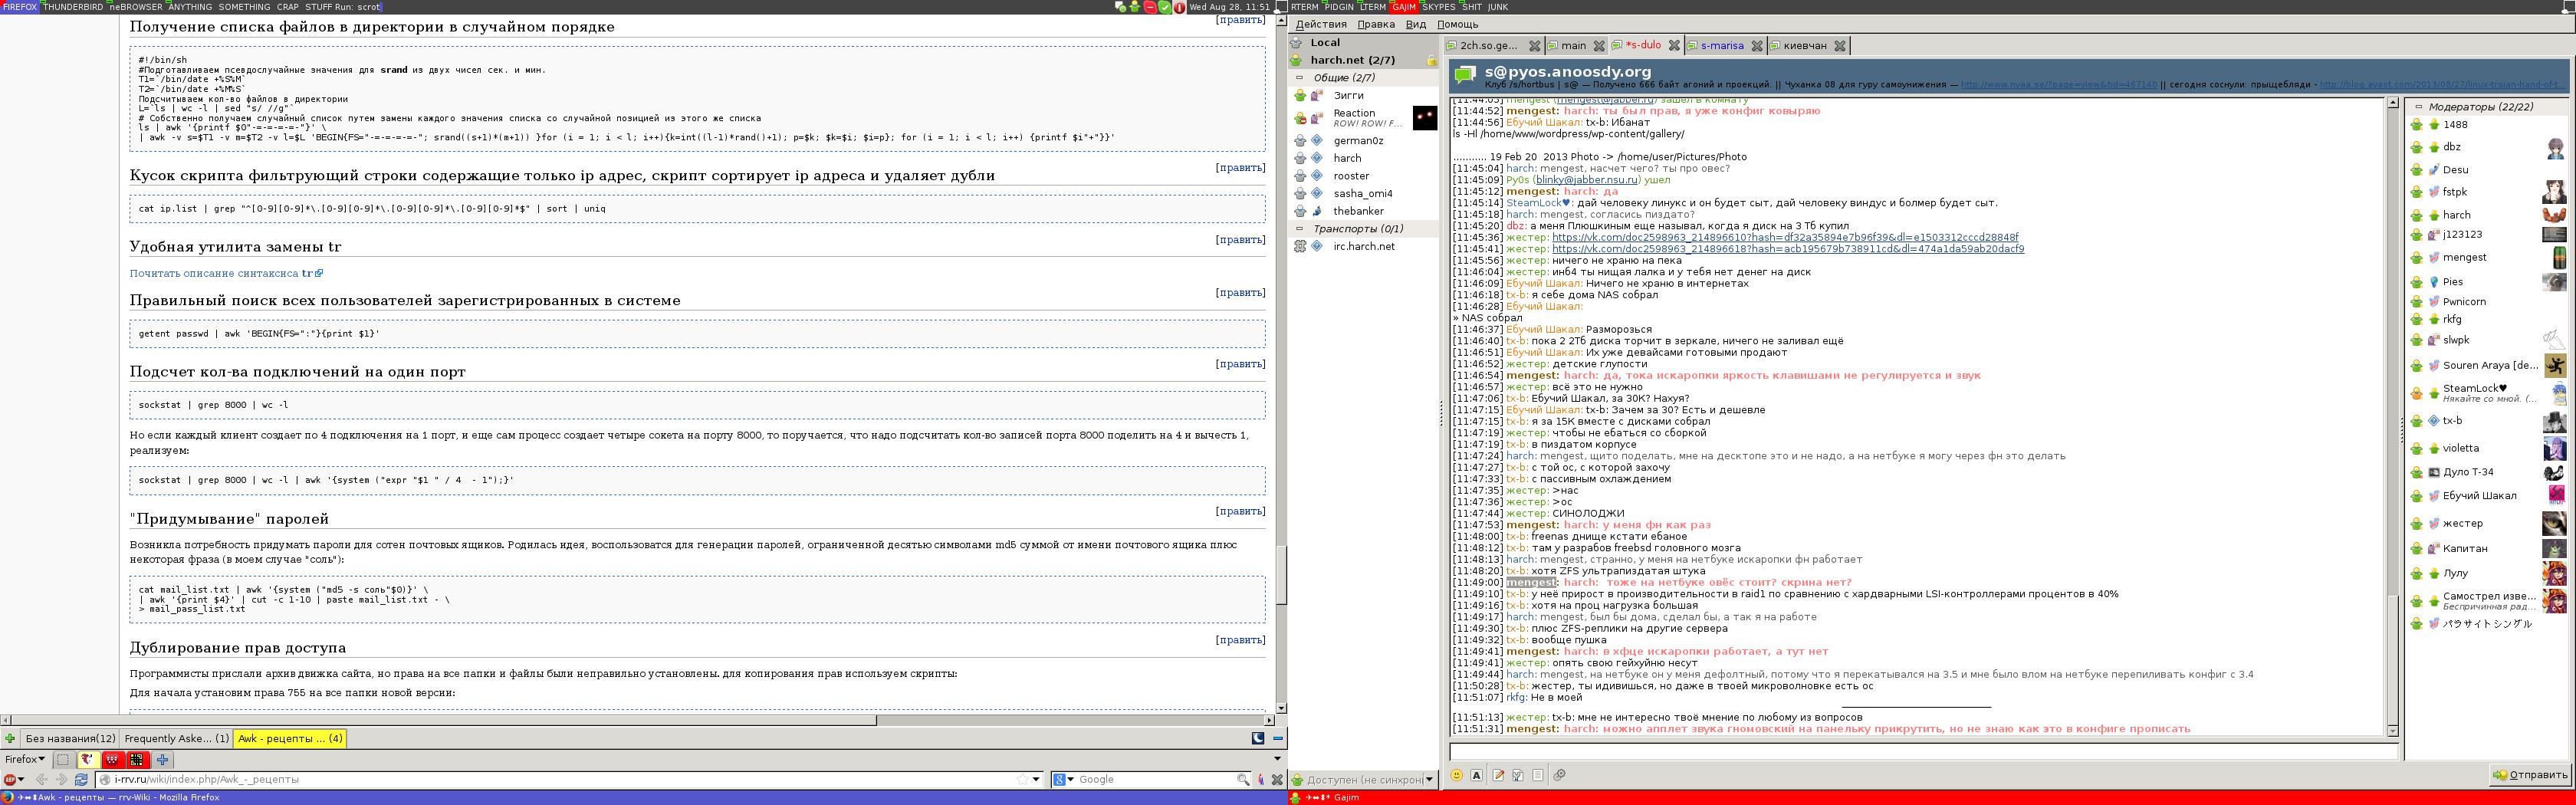Click the change subject pencil icon

coord(1498,775)
